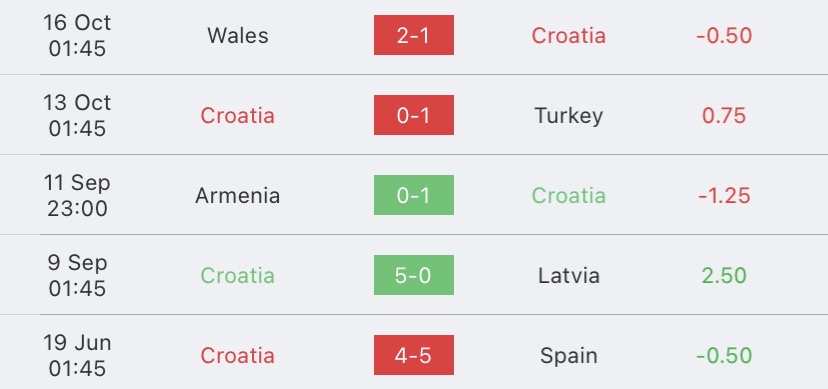Click Croatia in the Turkey match row

pyautogui.click(x=237, y=116)
